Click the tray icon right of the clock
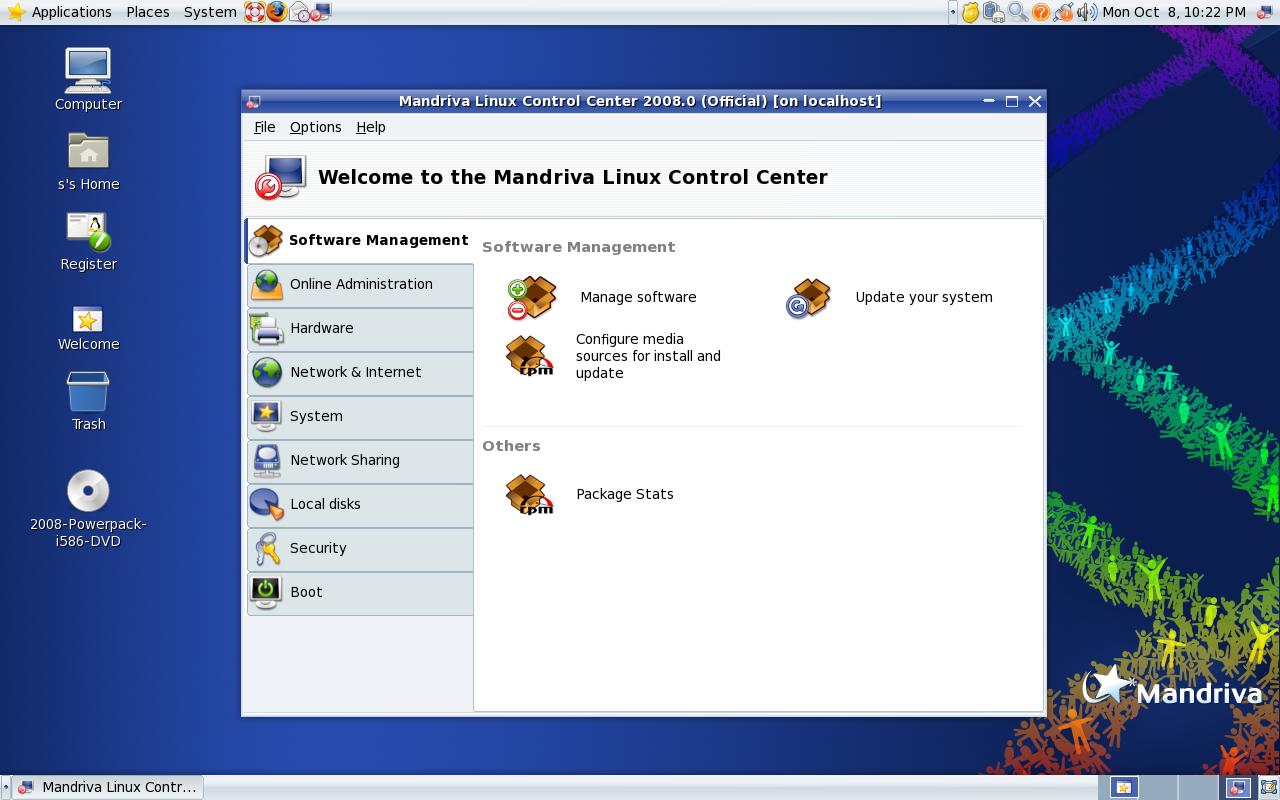Screen dimensions: 1280x800 click(1264, 12)
